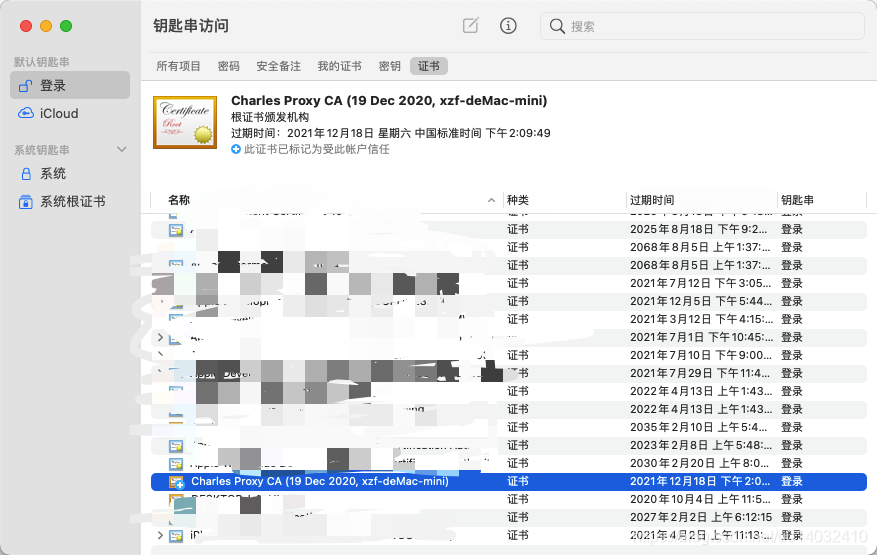Switch to the 密钥 tab
Image resolution: width=877 pixels, height=555 pixels.
[389, 66]
